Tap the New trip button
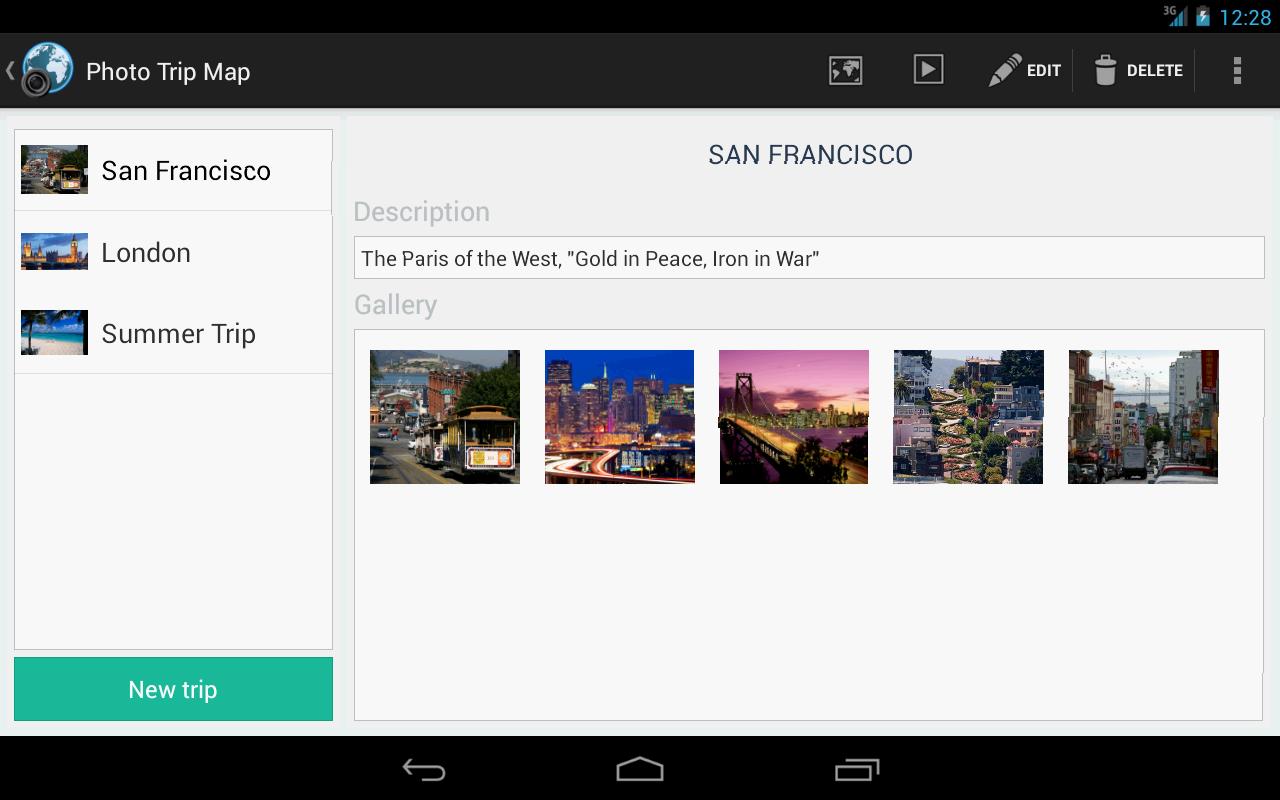This screenshot has height=800, width=1280. coord(173,689)
